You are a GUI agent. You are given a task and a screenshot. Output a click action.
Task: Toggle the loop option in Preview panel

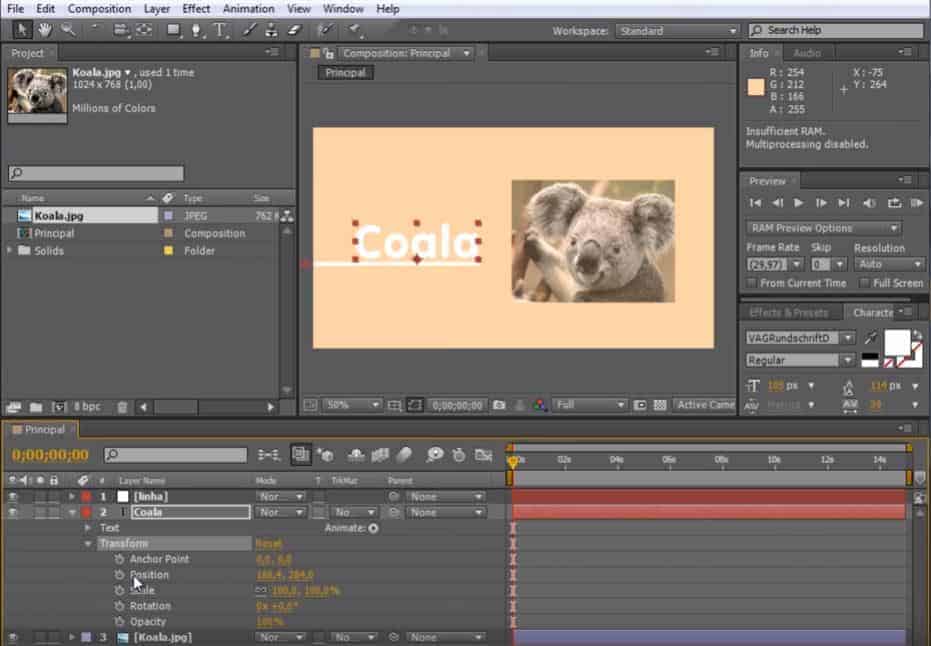coord(894,203)
